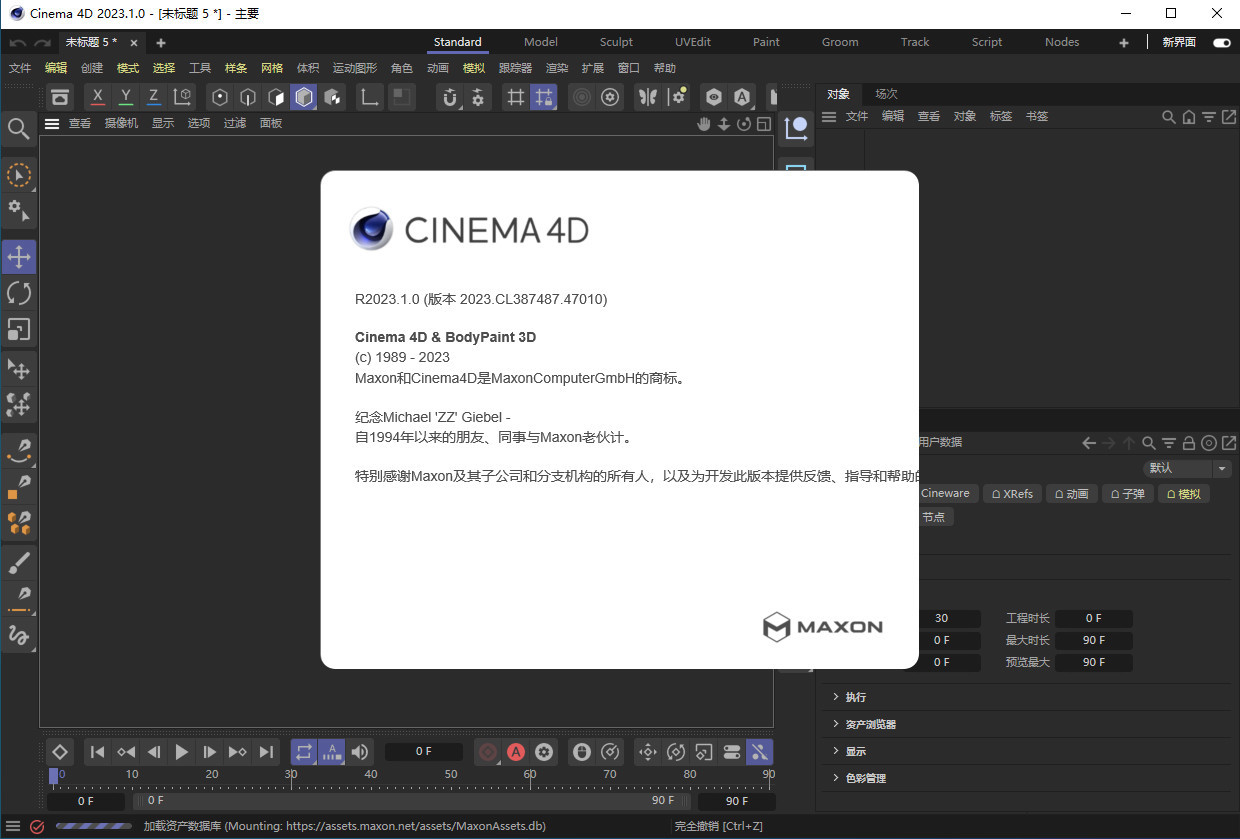
Task: Switch to Model layout tab
Action: coord(541,42)
